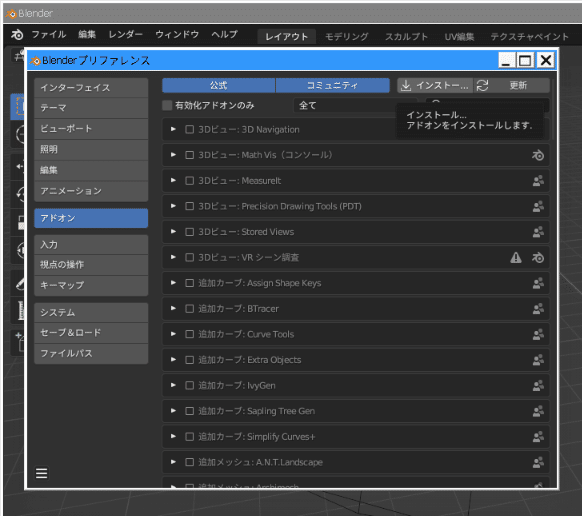Enable the BTracer add-on checkbox

[x=190, y=308]
